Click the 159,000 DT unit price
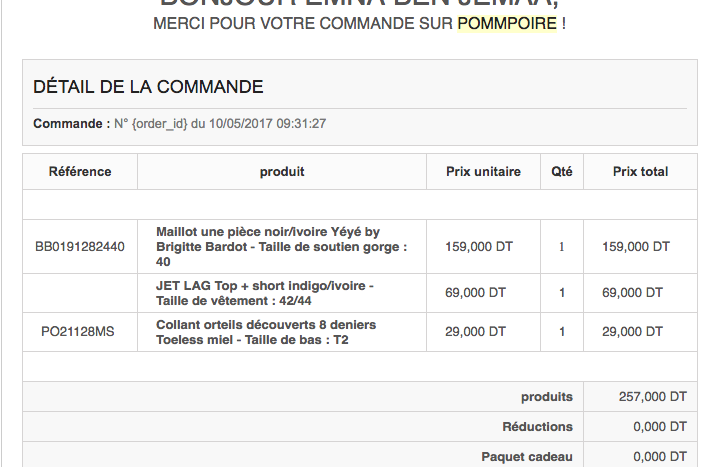The height and width of the screenshot is (470, 706). point(479,247)
